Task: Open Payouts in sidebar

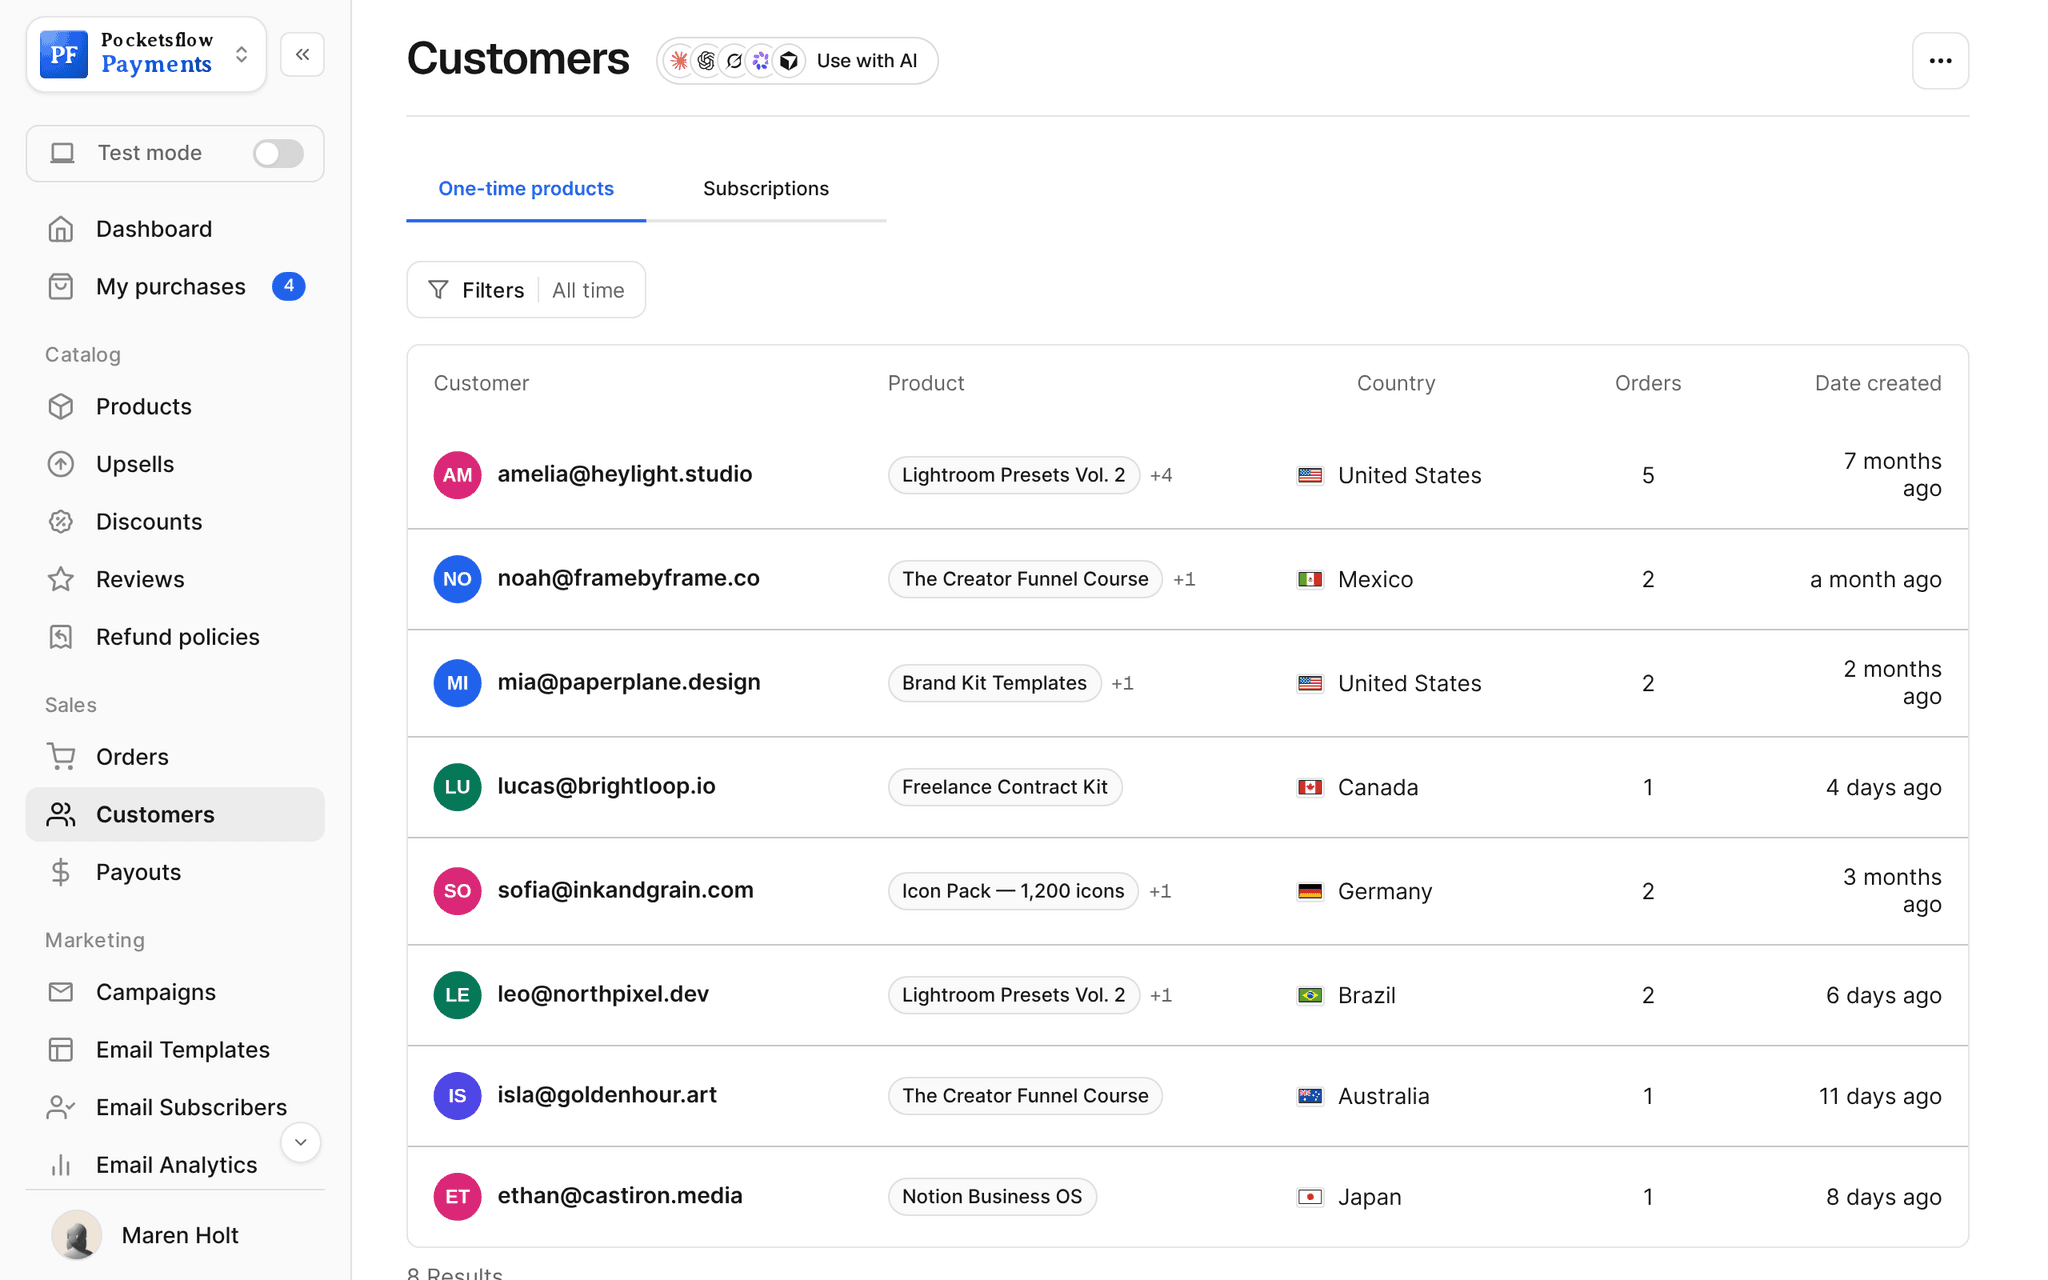Action: pyautogui.click(x=175, y=872)
